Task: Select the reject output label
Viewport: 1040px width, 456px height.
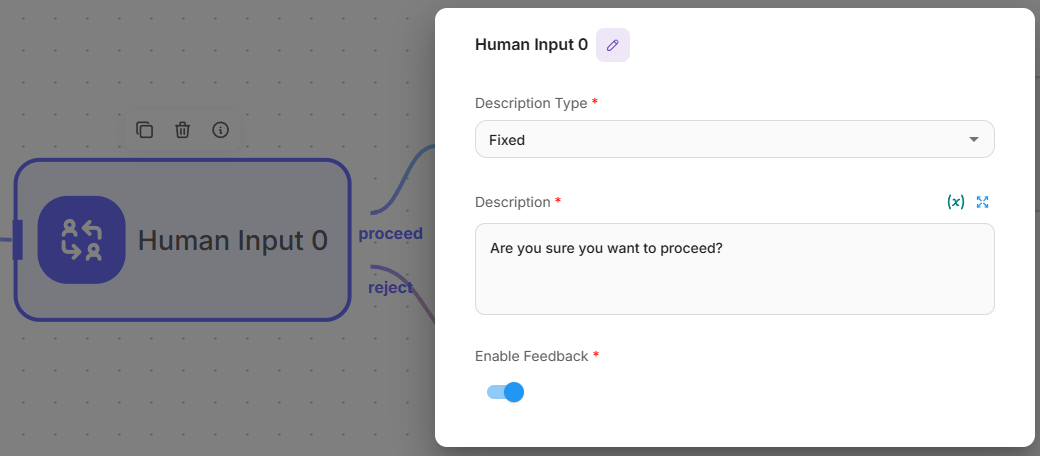Action: click(390, 287)
